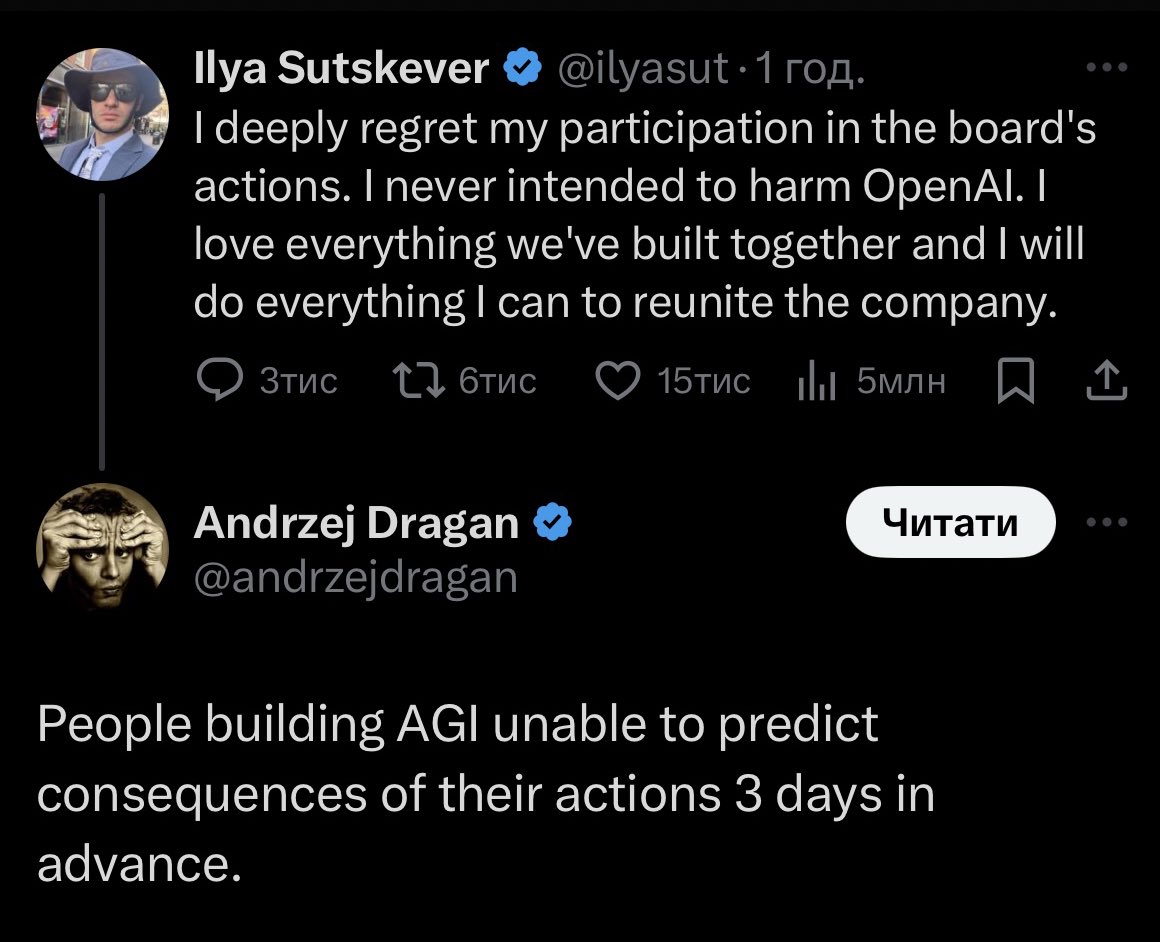
Task: Open the @andrzejdragan handle link
Action: [355, 577]
